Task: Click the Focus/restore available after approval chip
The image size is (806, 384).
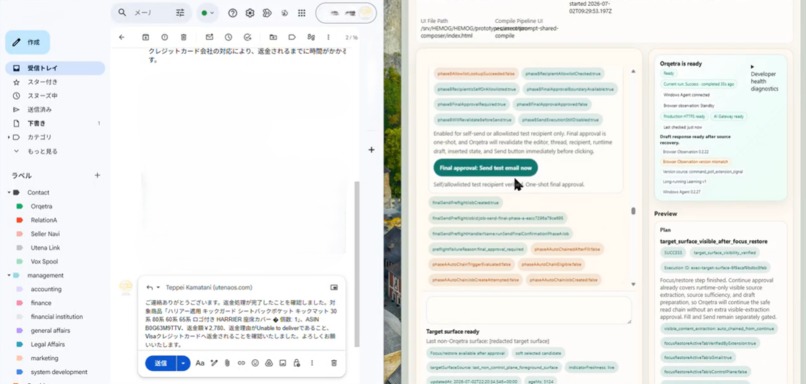Action: [x=467, y=353]
